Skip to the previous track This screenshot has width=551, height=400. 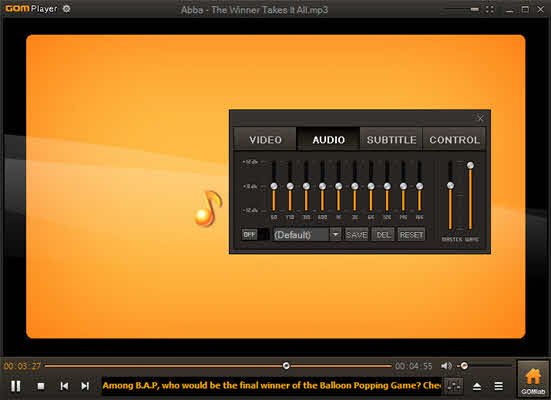click(x=64, y=386)
